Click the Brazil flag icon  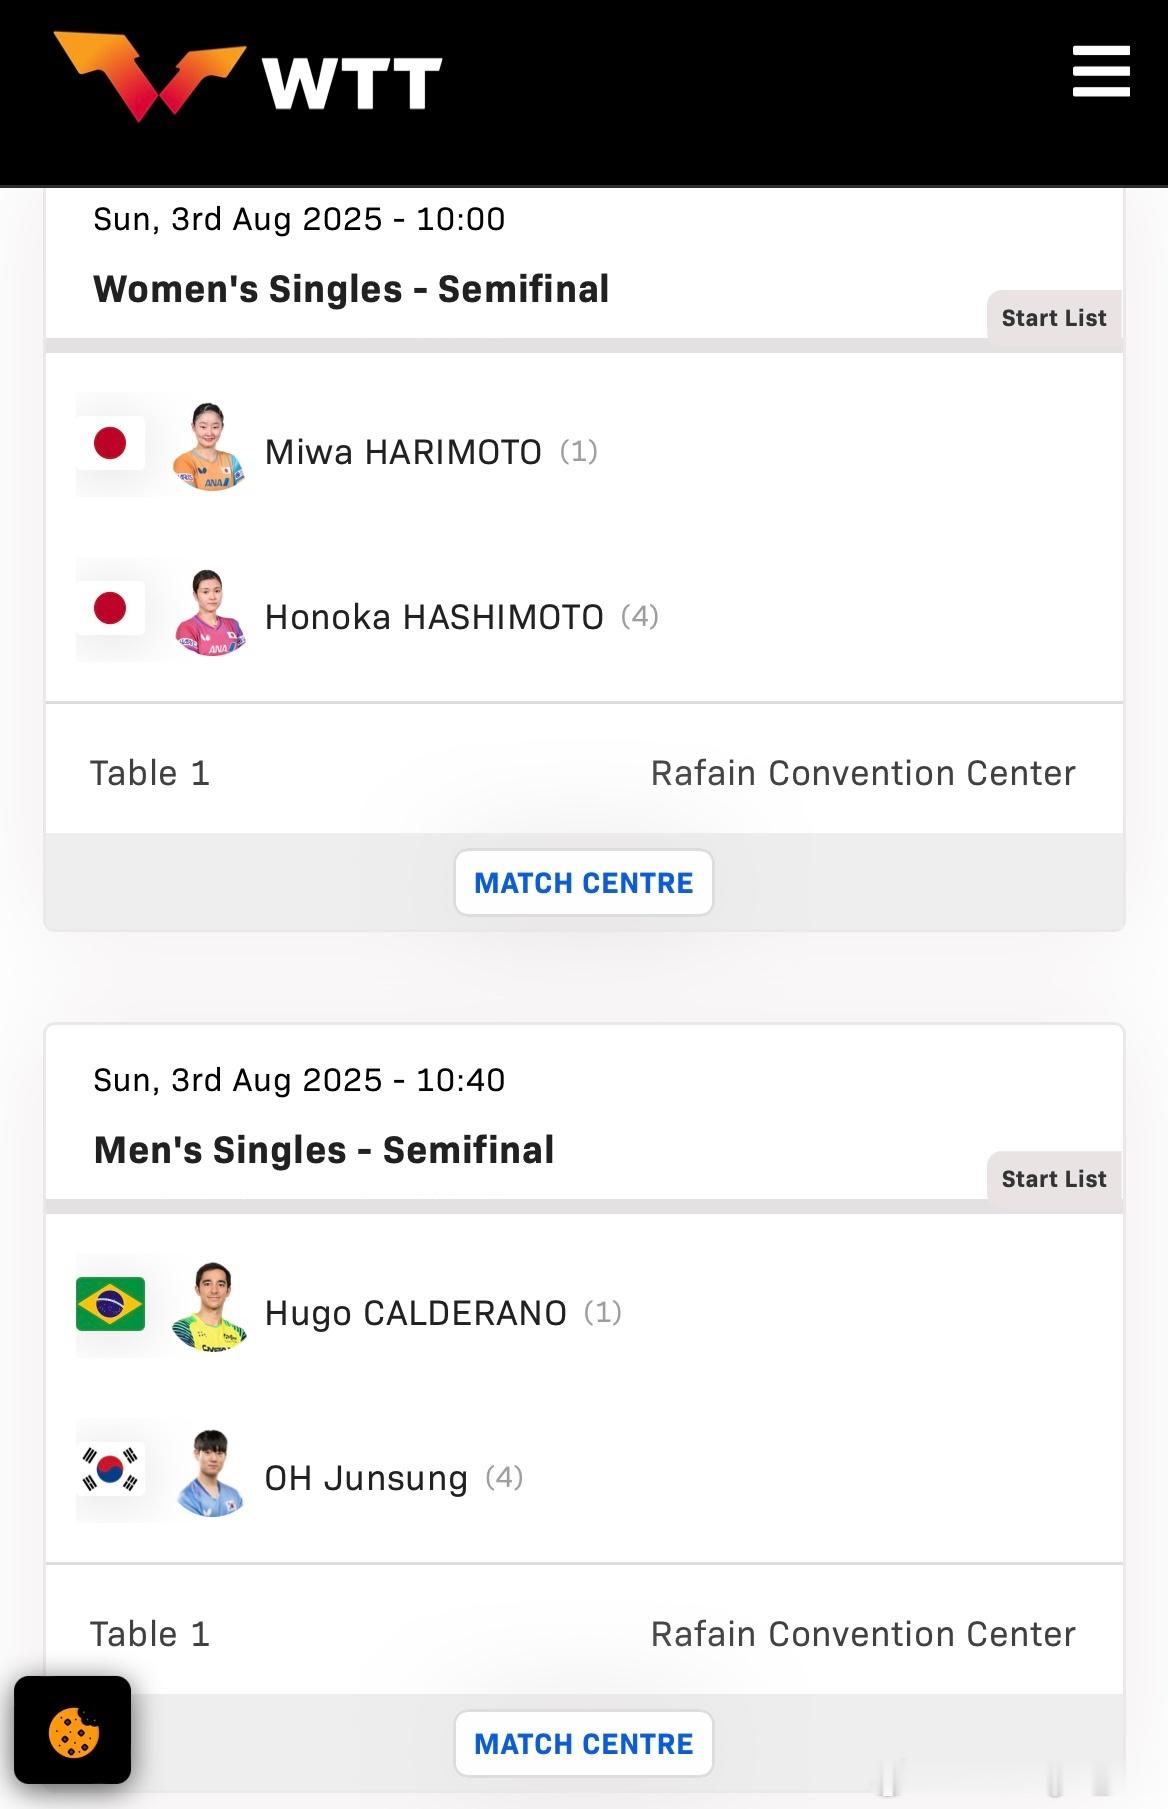[x=110, y=1304]
